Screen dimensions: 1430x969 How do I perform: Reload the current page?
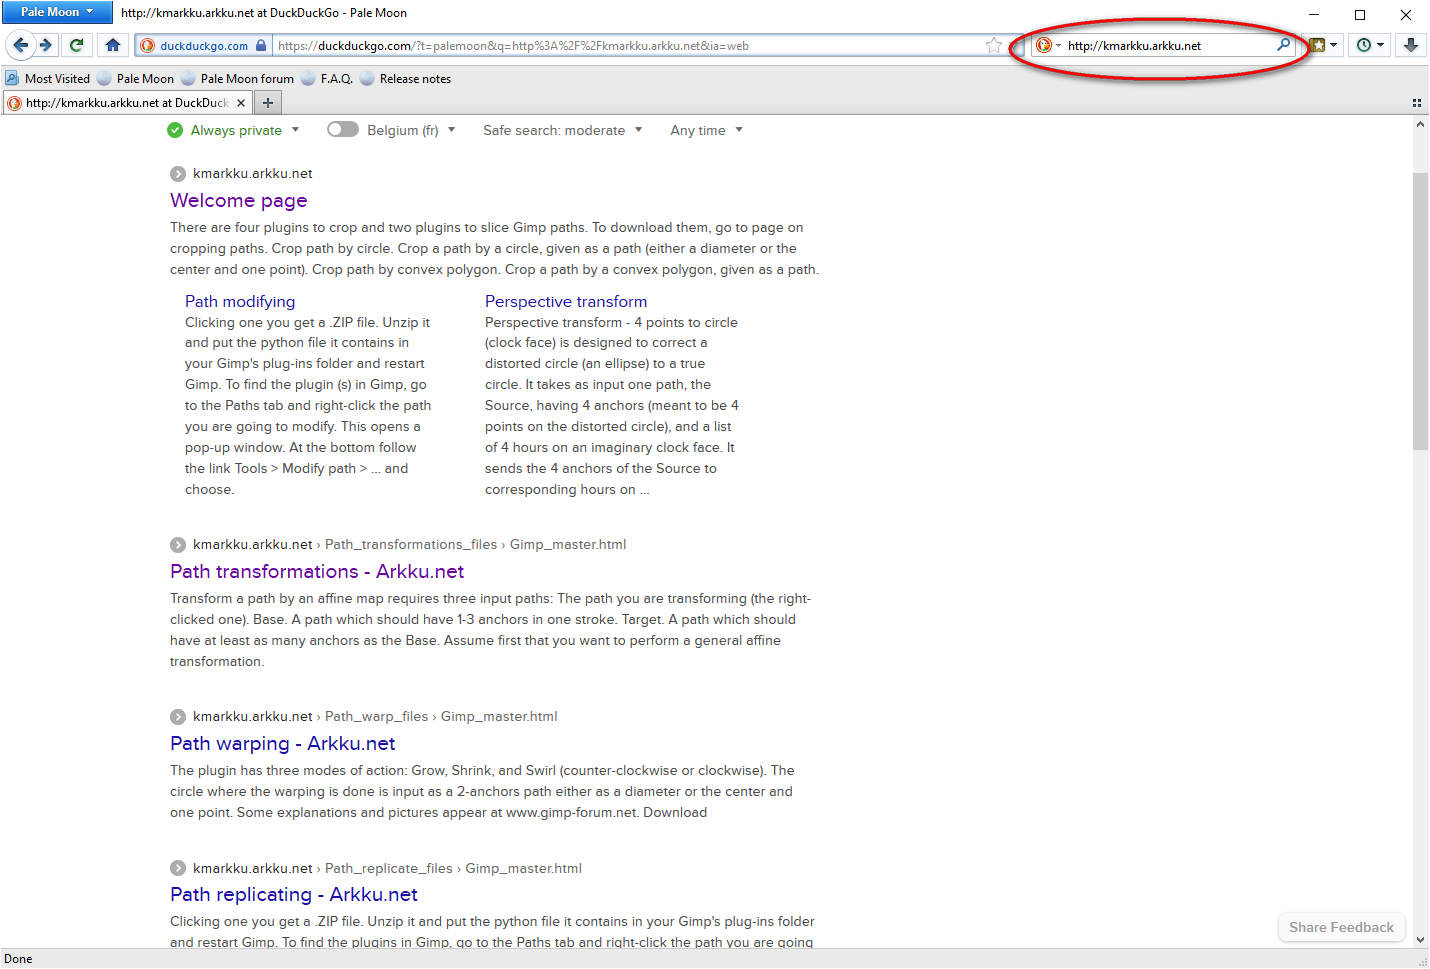tap(76, 45)
